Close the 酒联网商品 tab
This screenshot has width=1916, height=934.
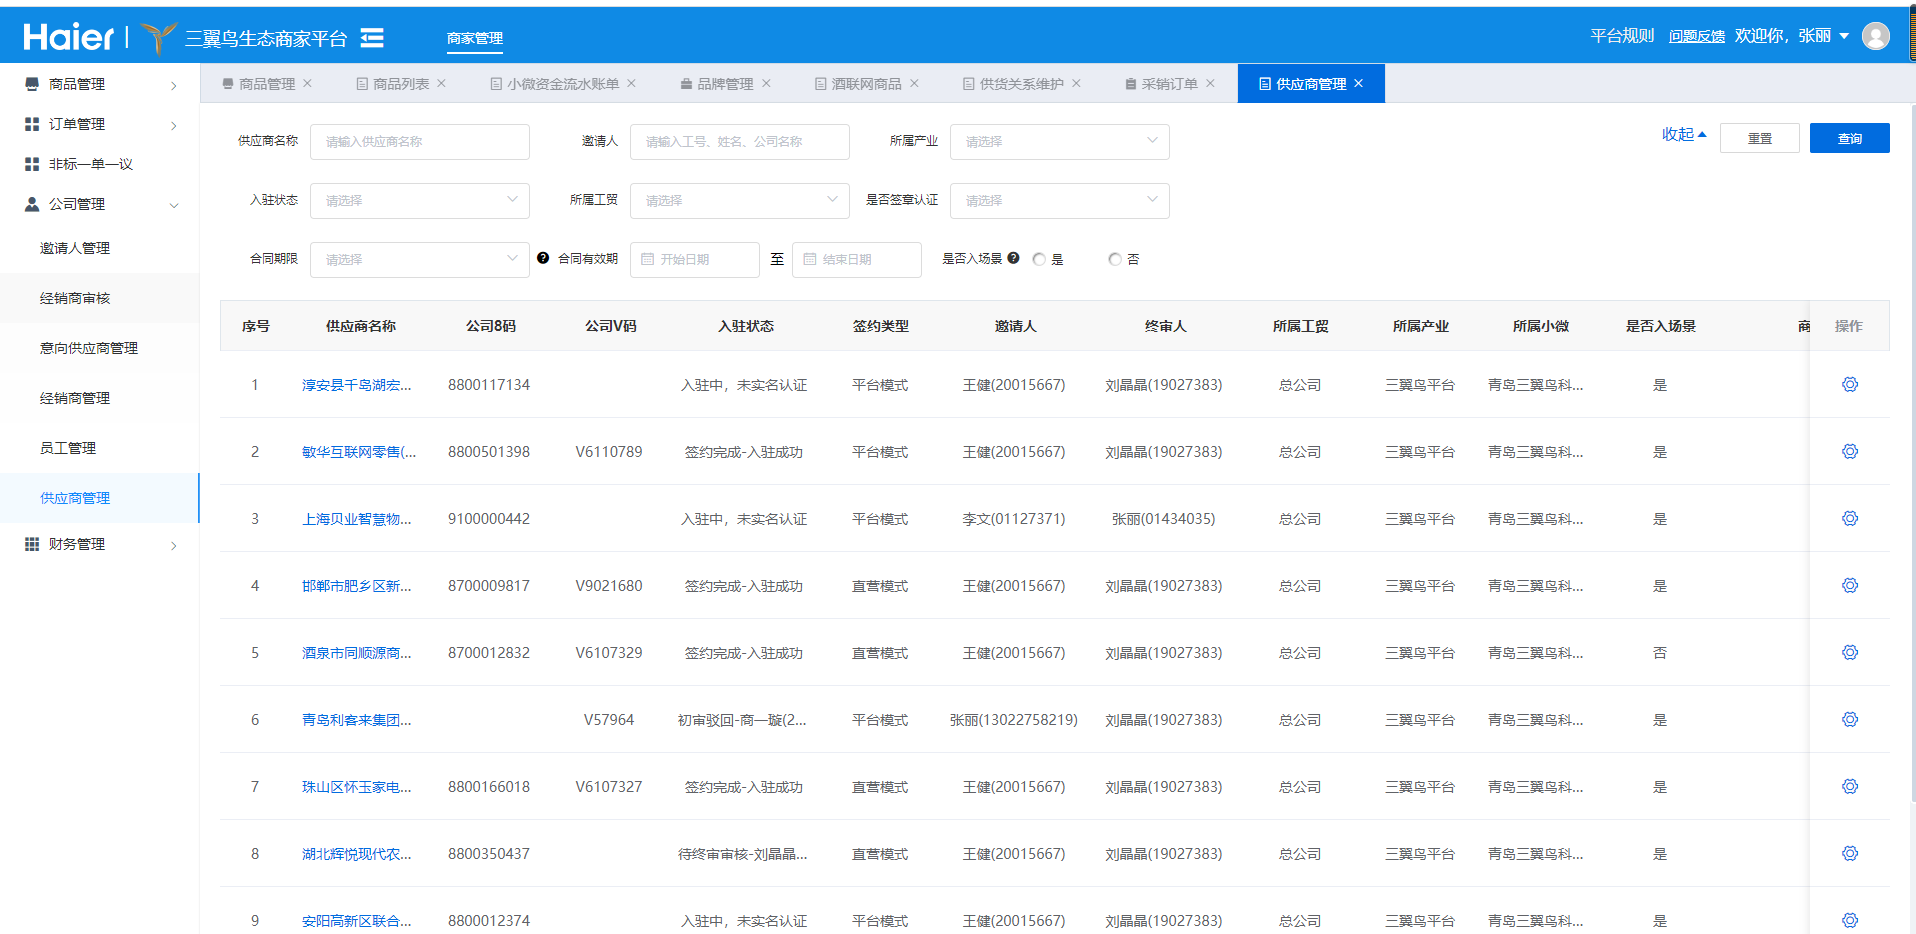coord(914,83)
